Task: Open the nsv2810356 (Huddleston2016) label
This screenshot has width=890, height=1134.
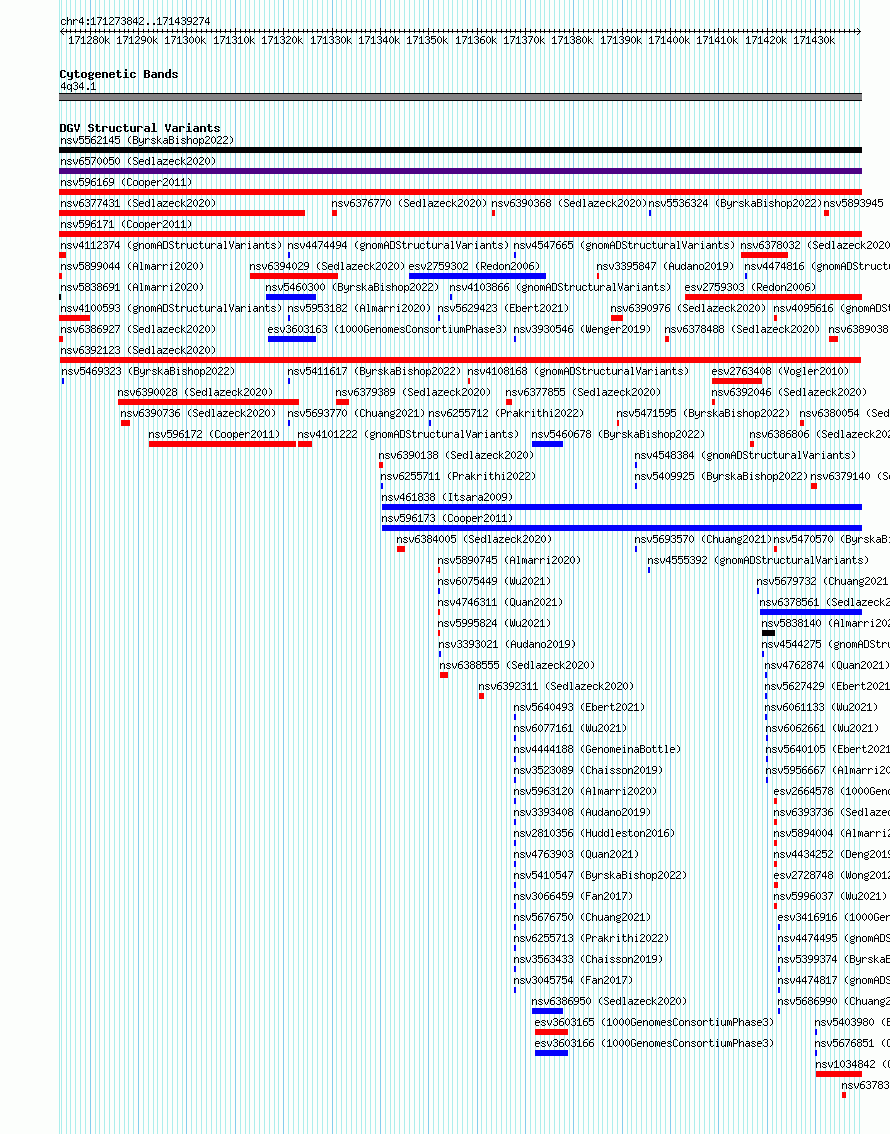Action: 594,832
